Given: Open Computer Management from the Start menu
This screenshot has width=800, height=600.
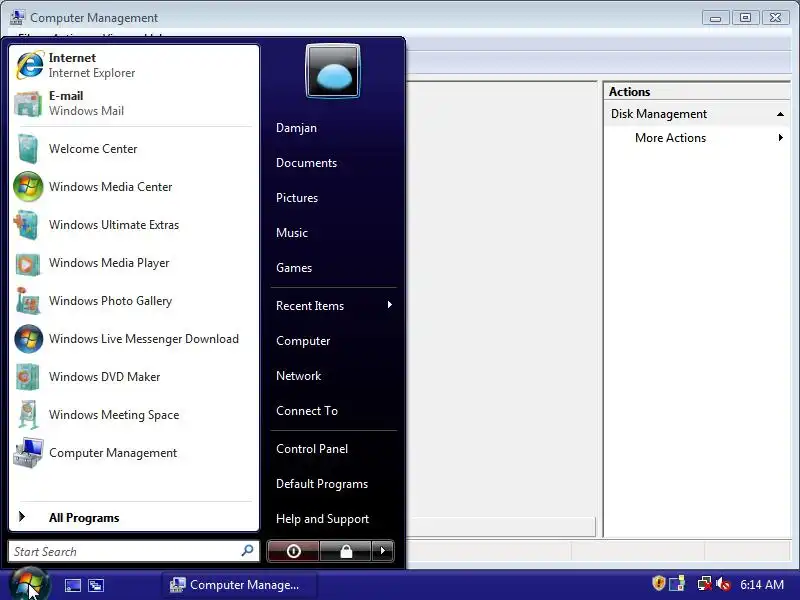Looking at the screenshot, I should tap(134, 453).
